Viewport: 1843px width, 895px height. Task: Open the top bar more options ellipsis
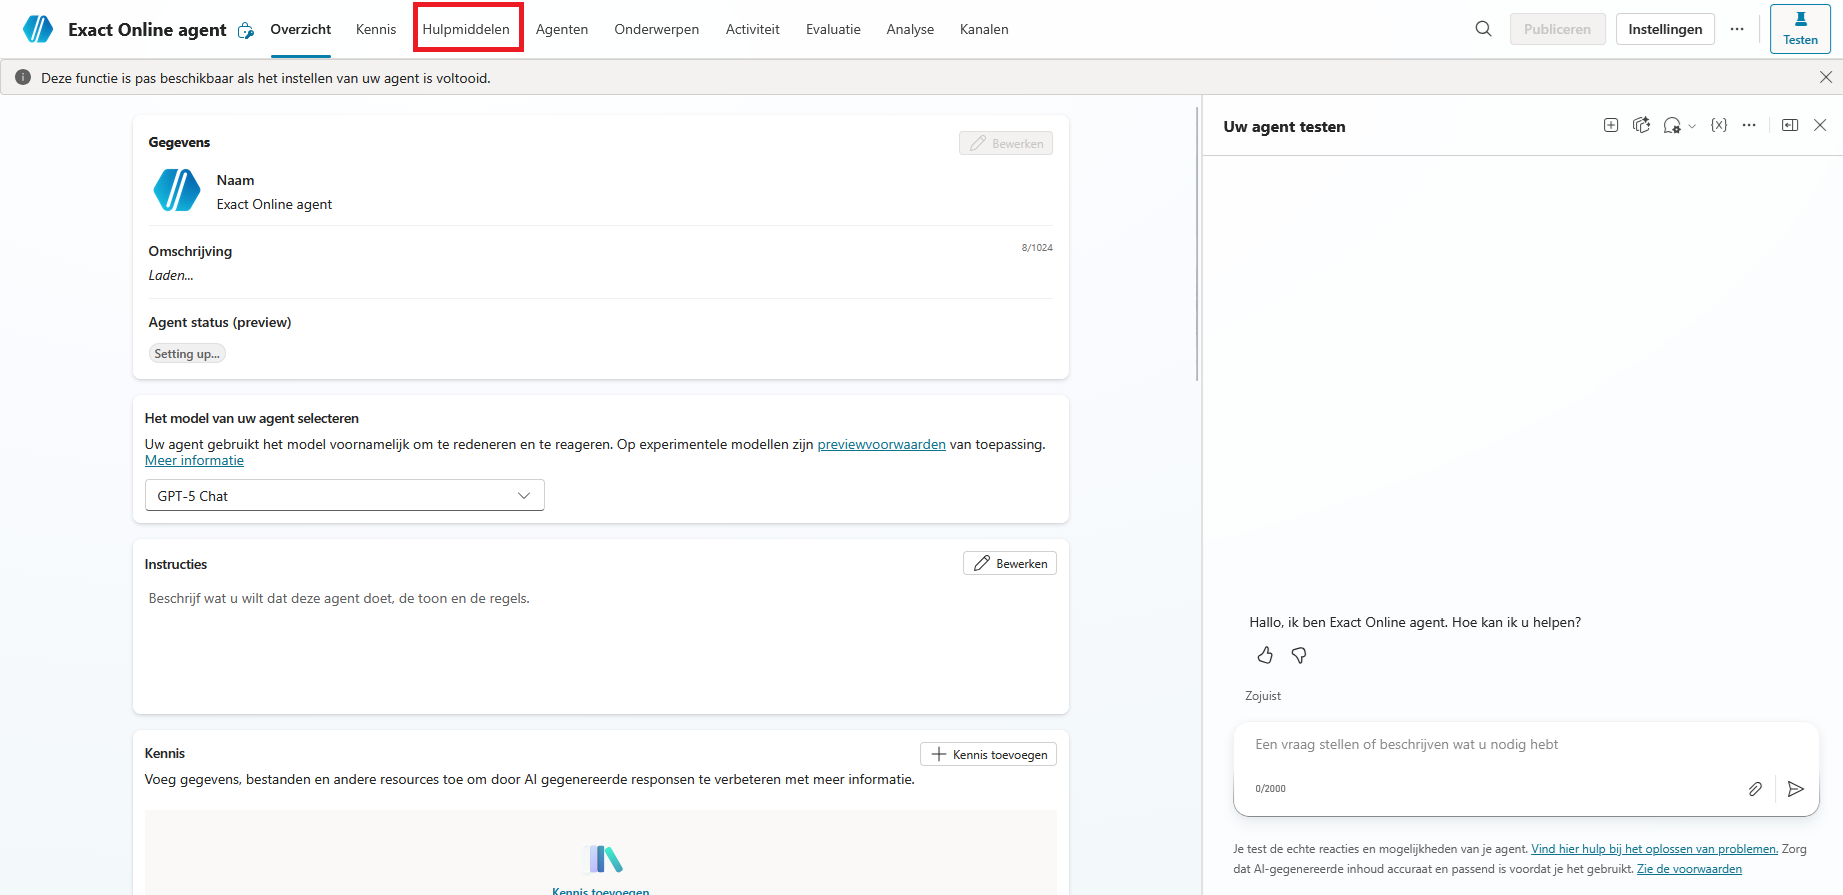(1737, 29)
